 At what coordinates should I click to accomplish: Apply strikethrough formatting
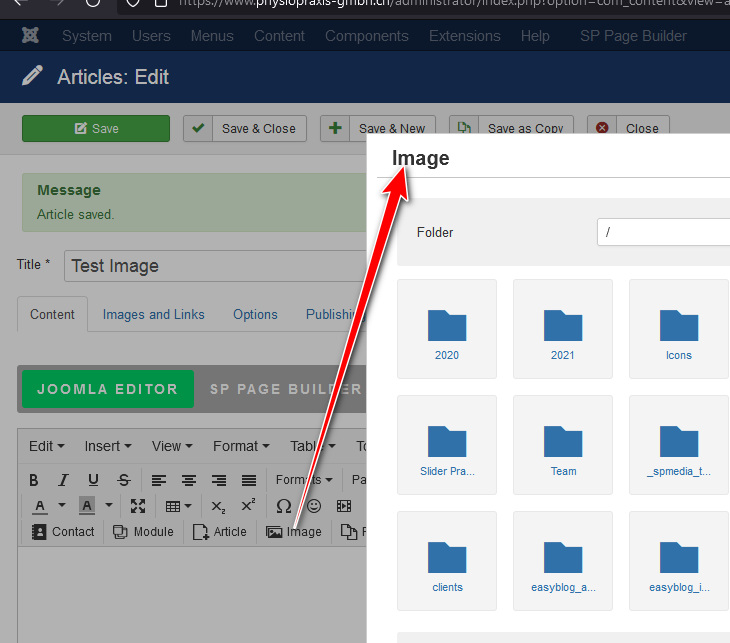point(124,480)
